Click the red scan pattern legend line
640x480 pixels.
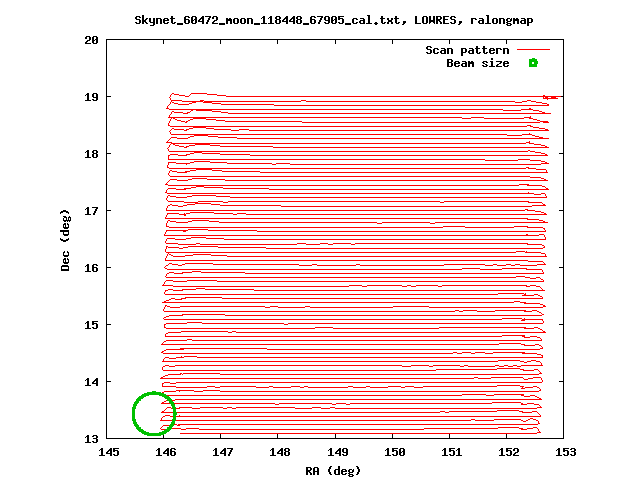point(533,50)
